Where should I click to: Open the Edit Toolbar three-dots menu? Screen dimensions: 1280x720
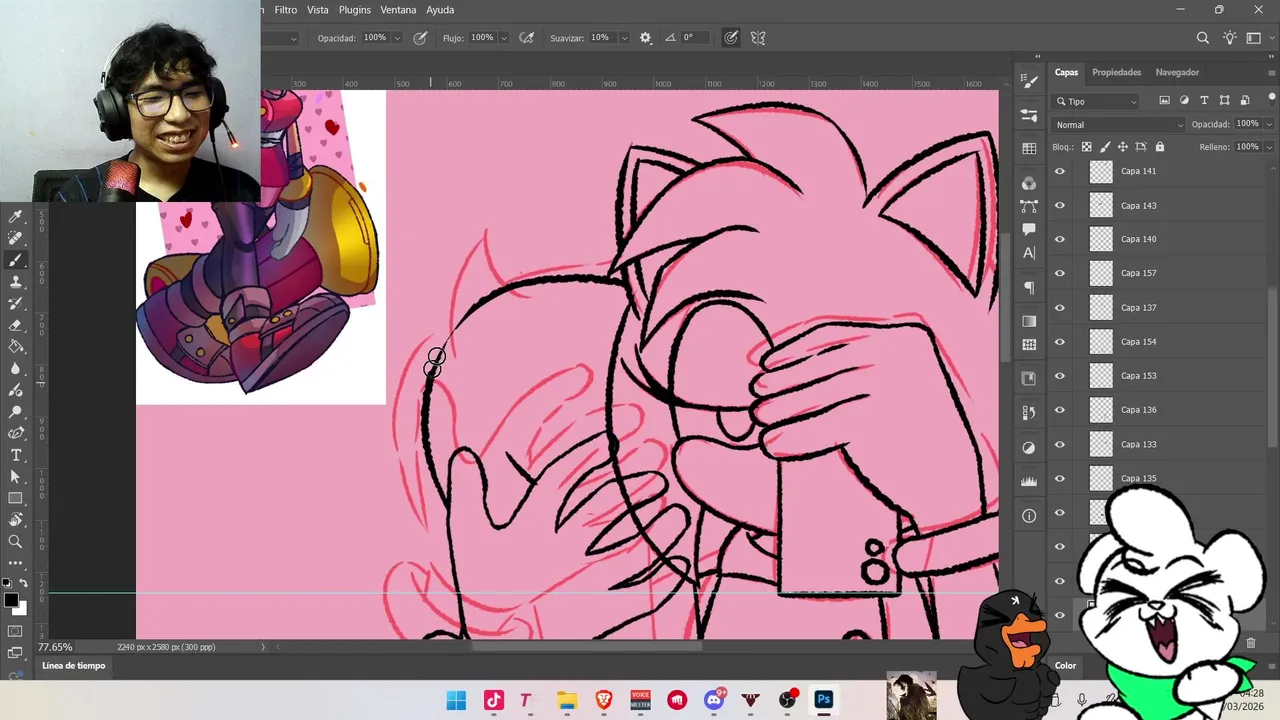(x=15, y=563)
